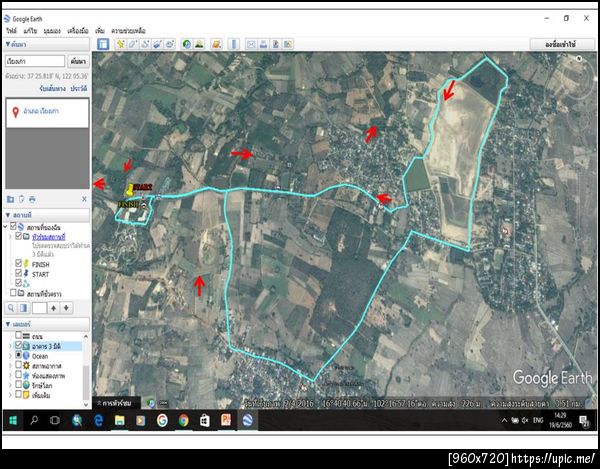Open the Add (เพิ่ม) menu
Viewport: 600px width, 469px height.
(100, 31)
